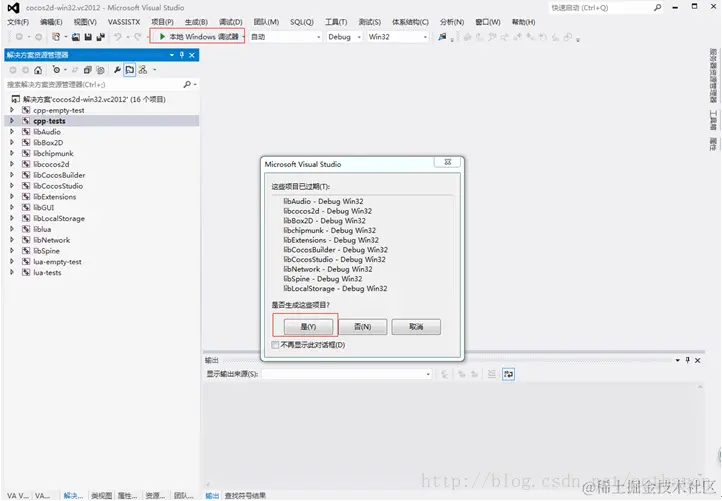
Task: Click the collapse all icon in solution explorer
Action: [x=87, y=70]
